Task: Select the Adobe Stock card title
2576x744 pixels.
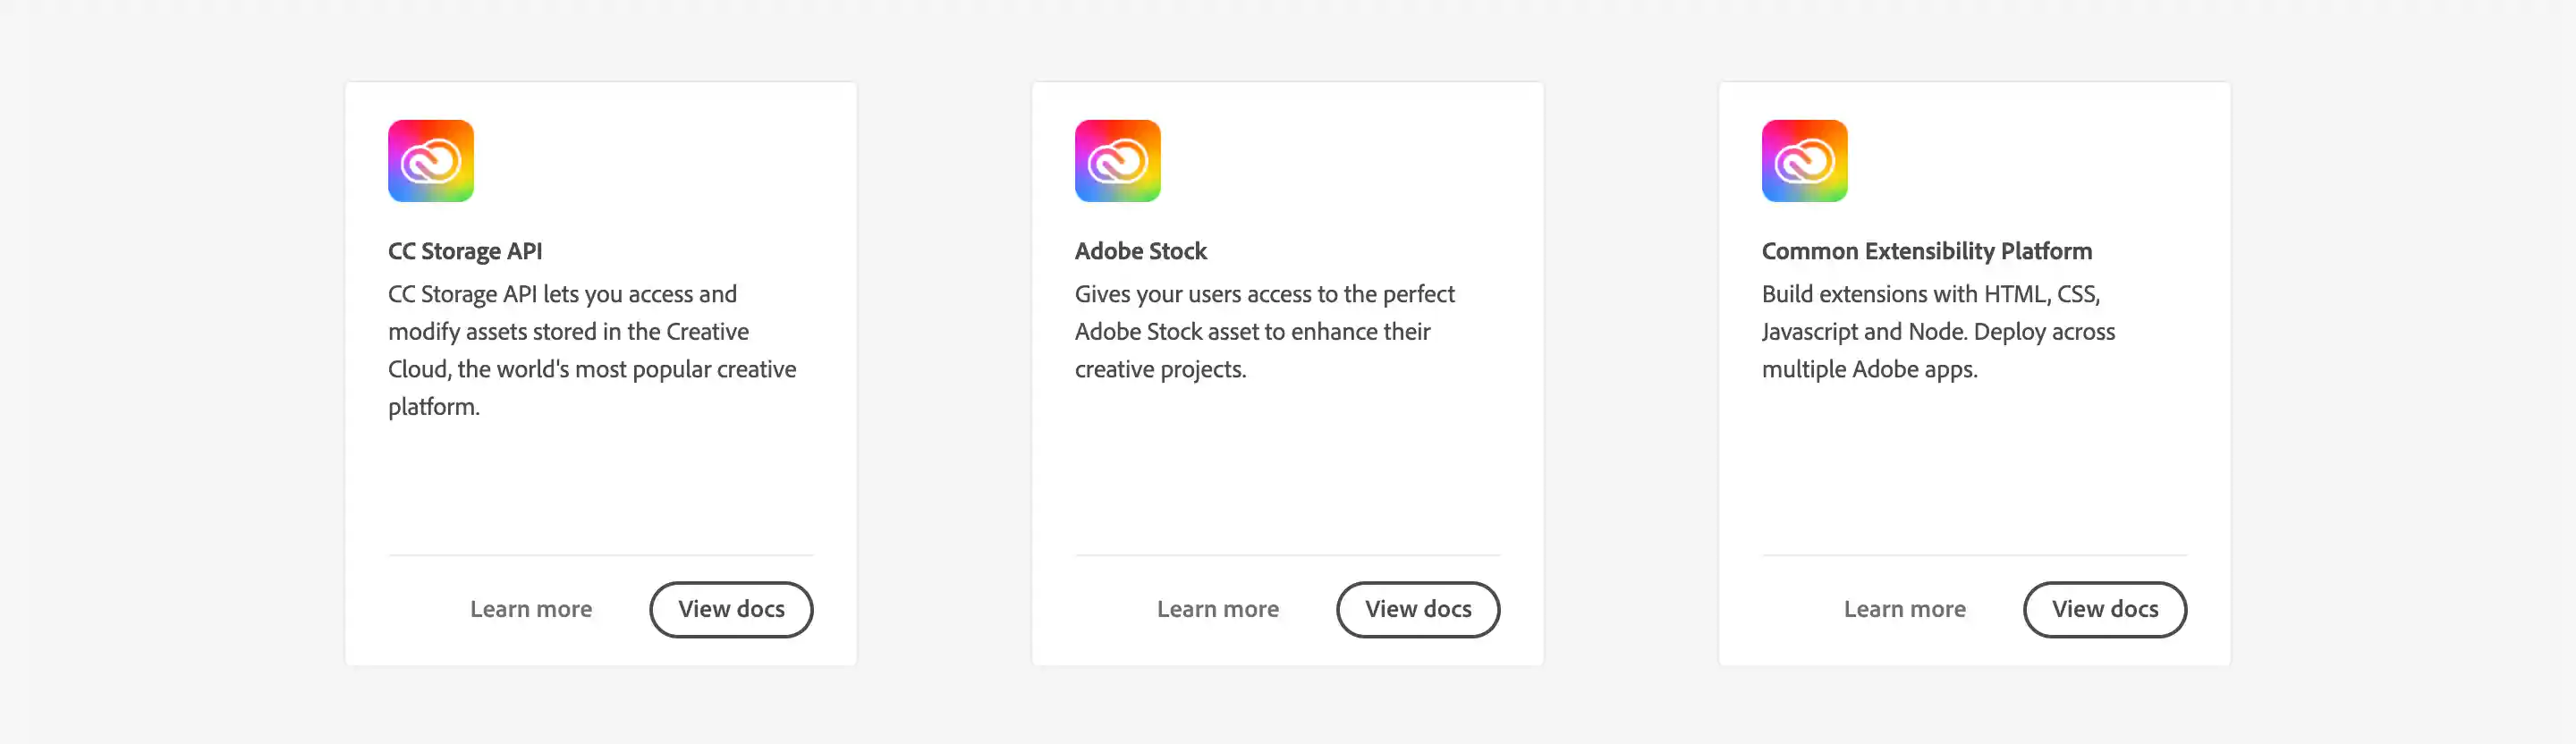Action: 1140,251
